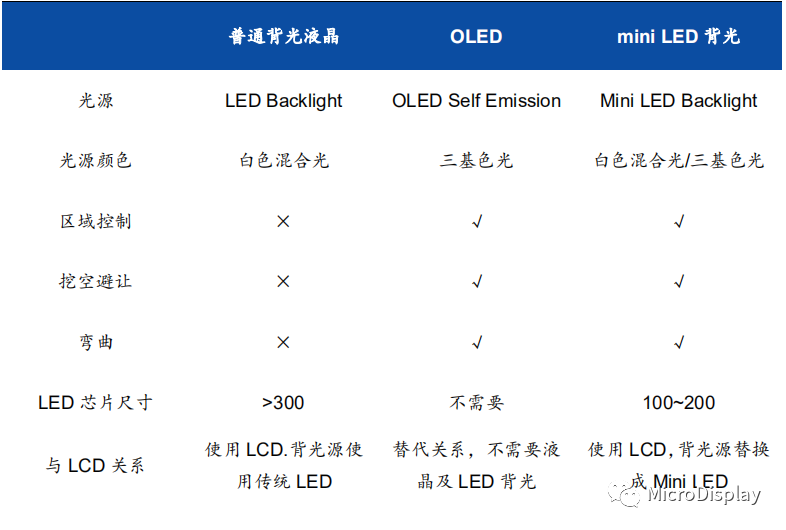Screen dimensions: 786x530
Task: Click the Mini LED Backlight cell
Action: [679, 101]
